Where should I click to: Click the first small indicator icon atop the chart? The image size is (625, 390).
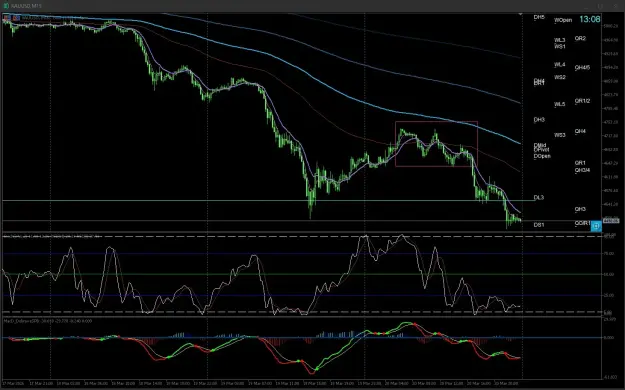tap(7, 18)
